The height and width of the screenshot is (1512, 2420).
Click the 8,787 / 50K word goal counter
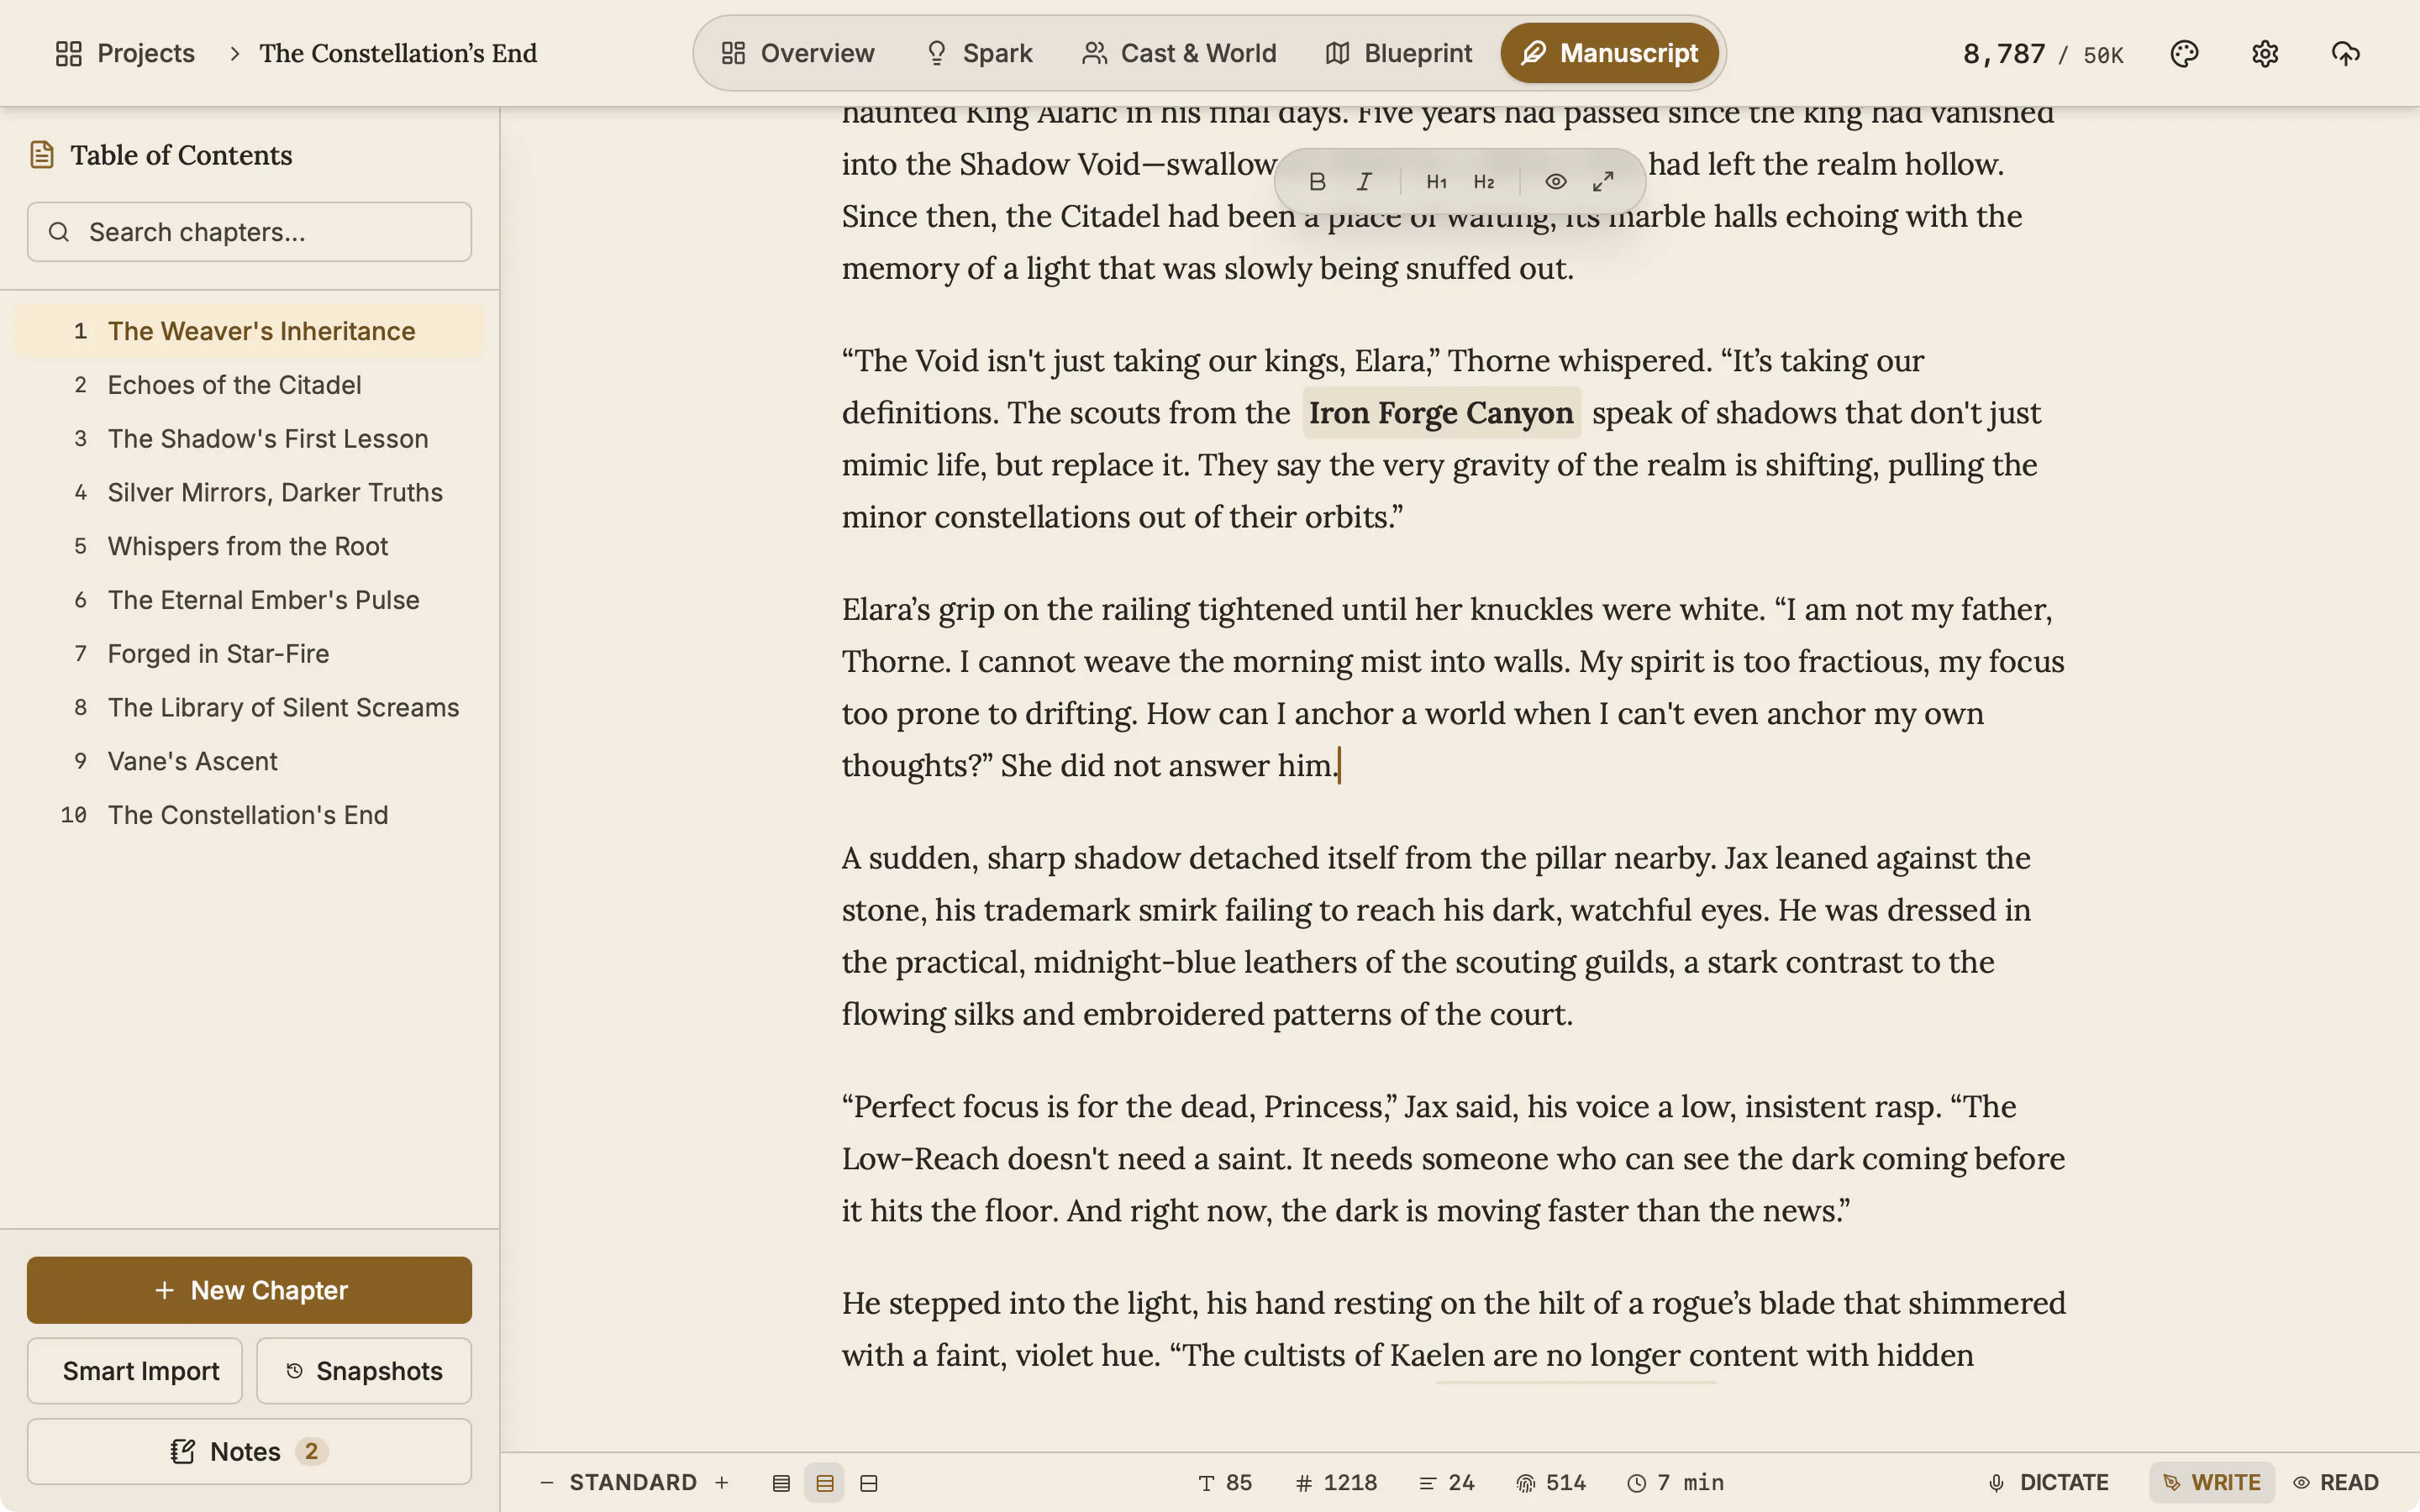(2043, 53)
